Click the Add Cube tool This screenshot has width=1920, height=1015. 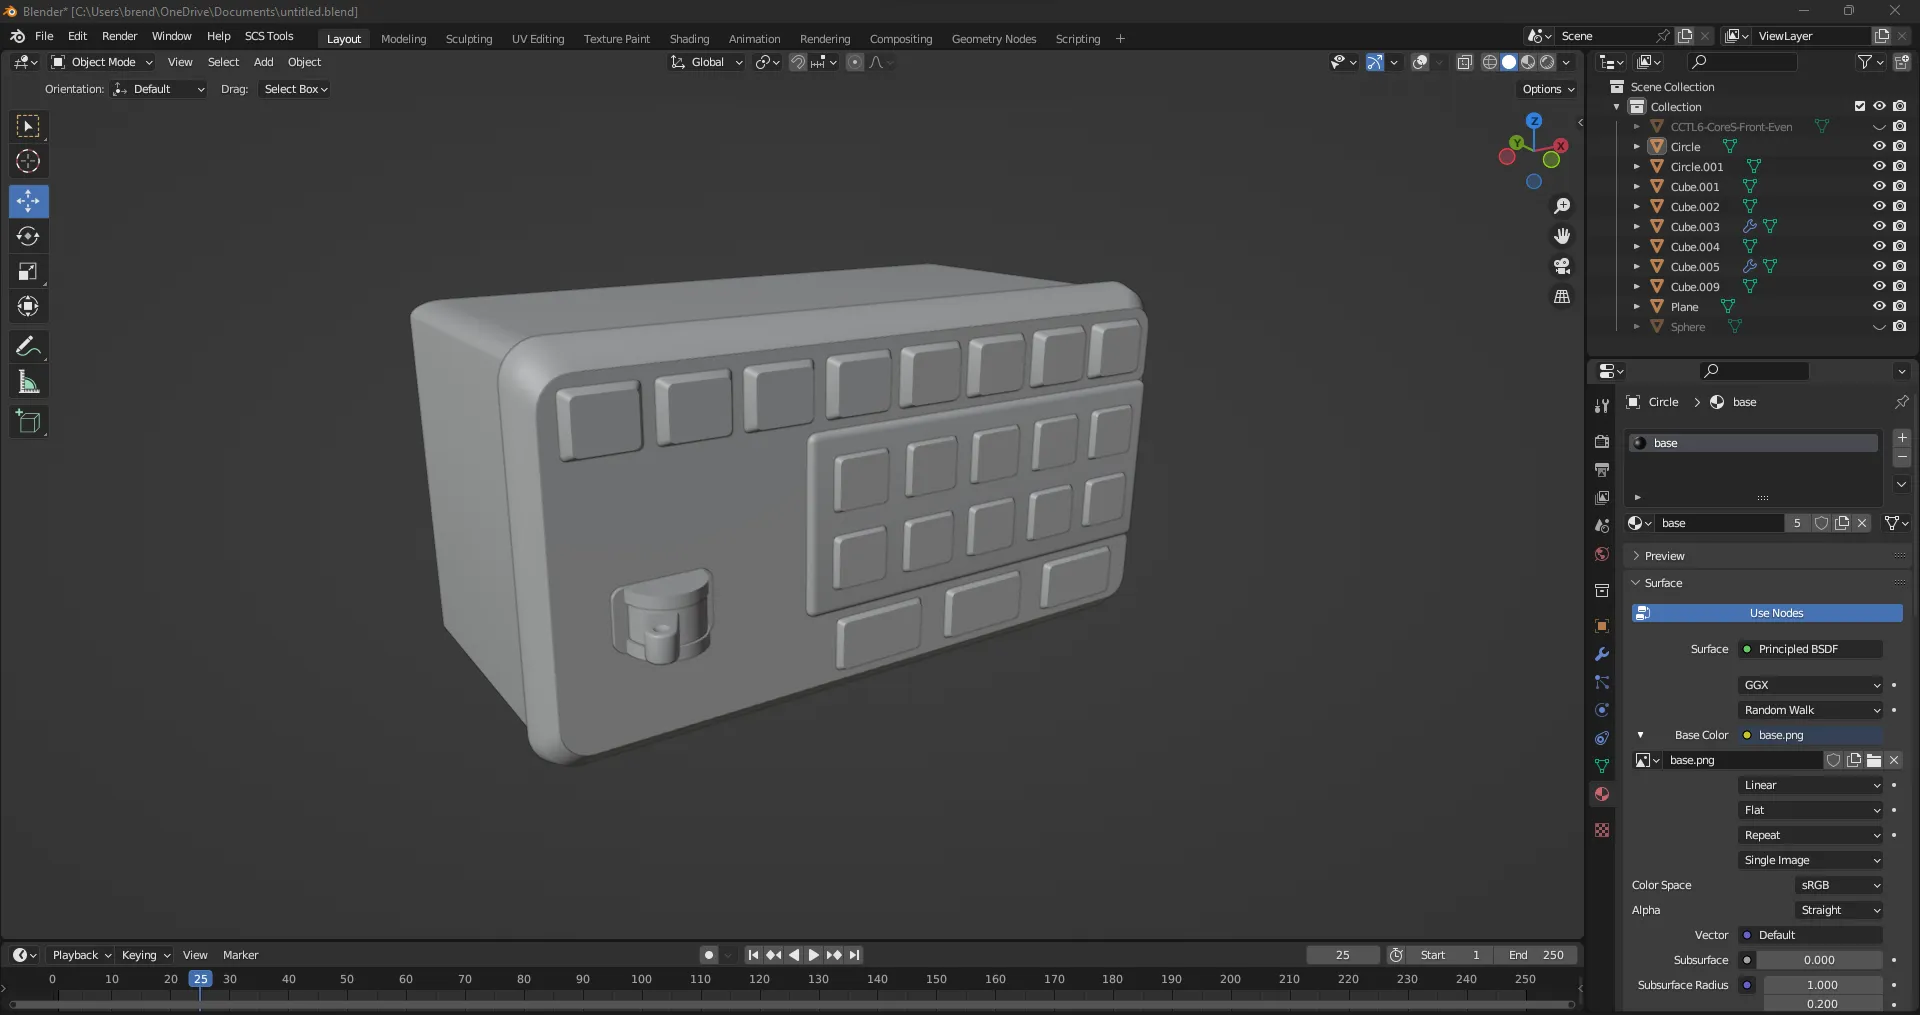pos(28,422)
